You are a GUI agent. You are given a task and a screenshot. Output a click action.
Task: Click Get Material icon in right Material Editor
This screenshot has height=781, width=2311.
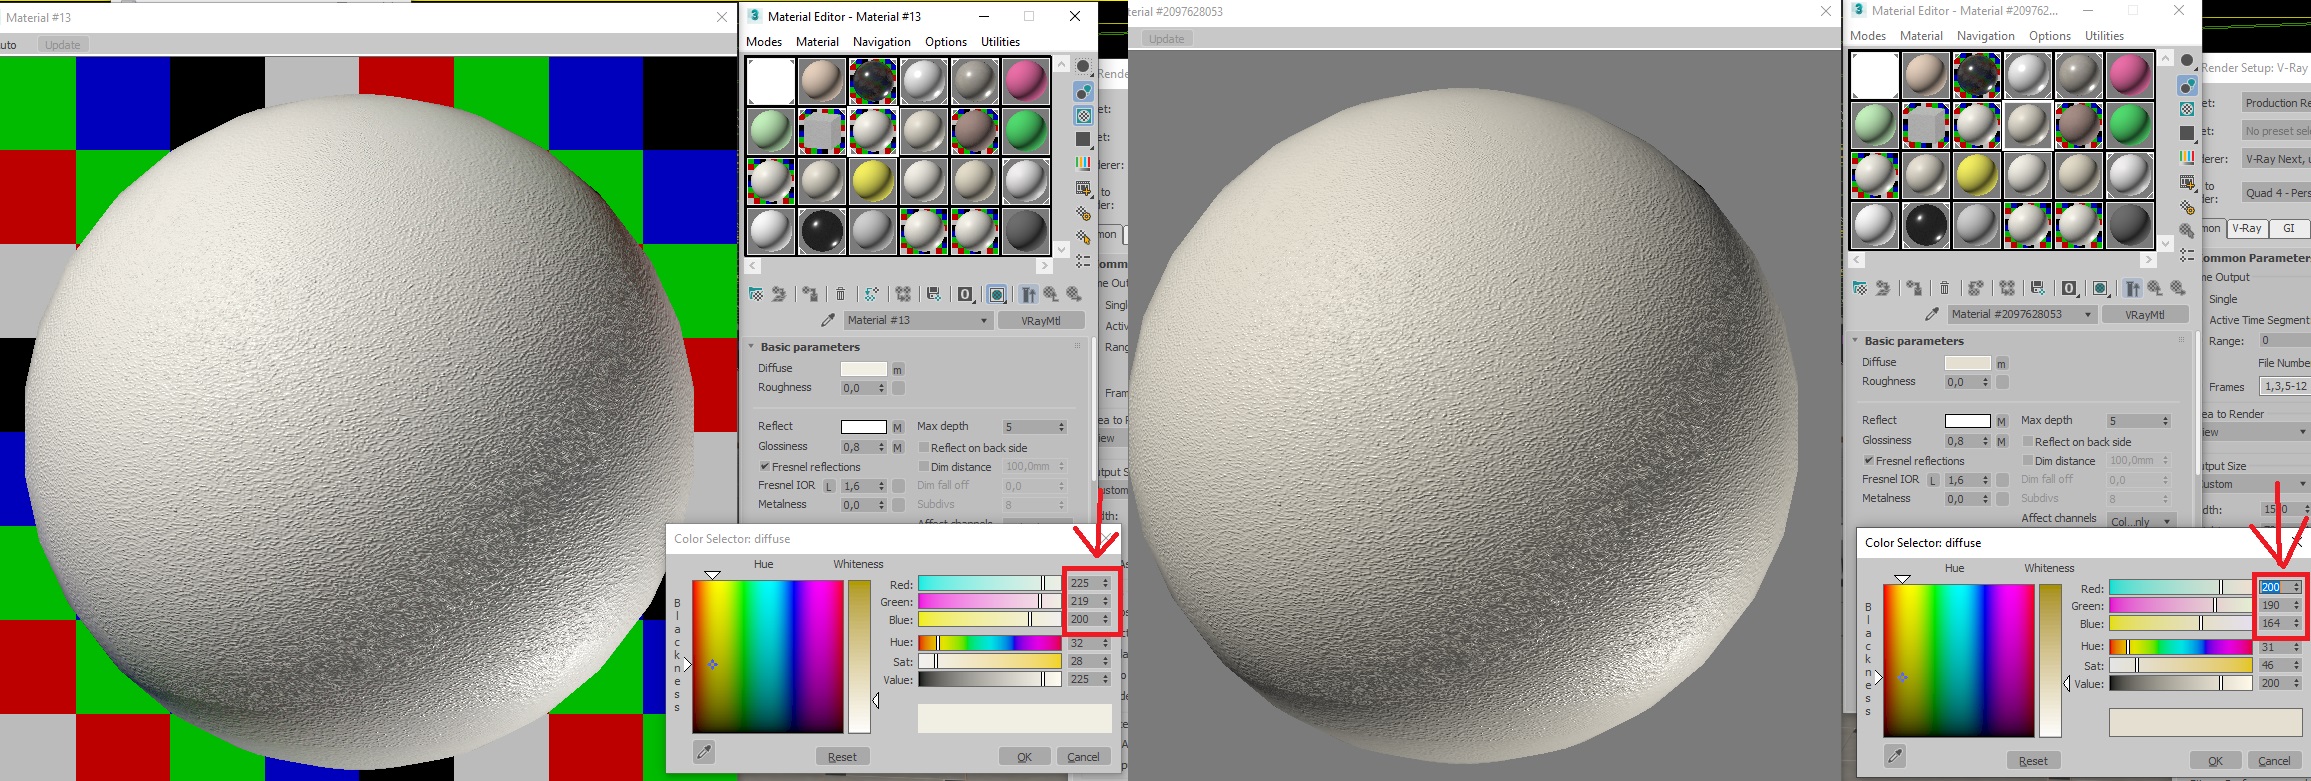(1859, 288)
